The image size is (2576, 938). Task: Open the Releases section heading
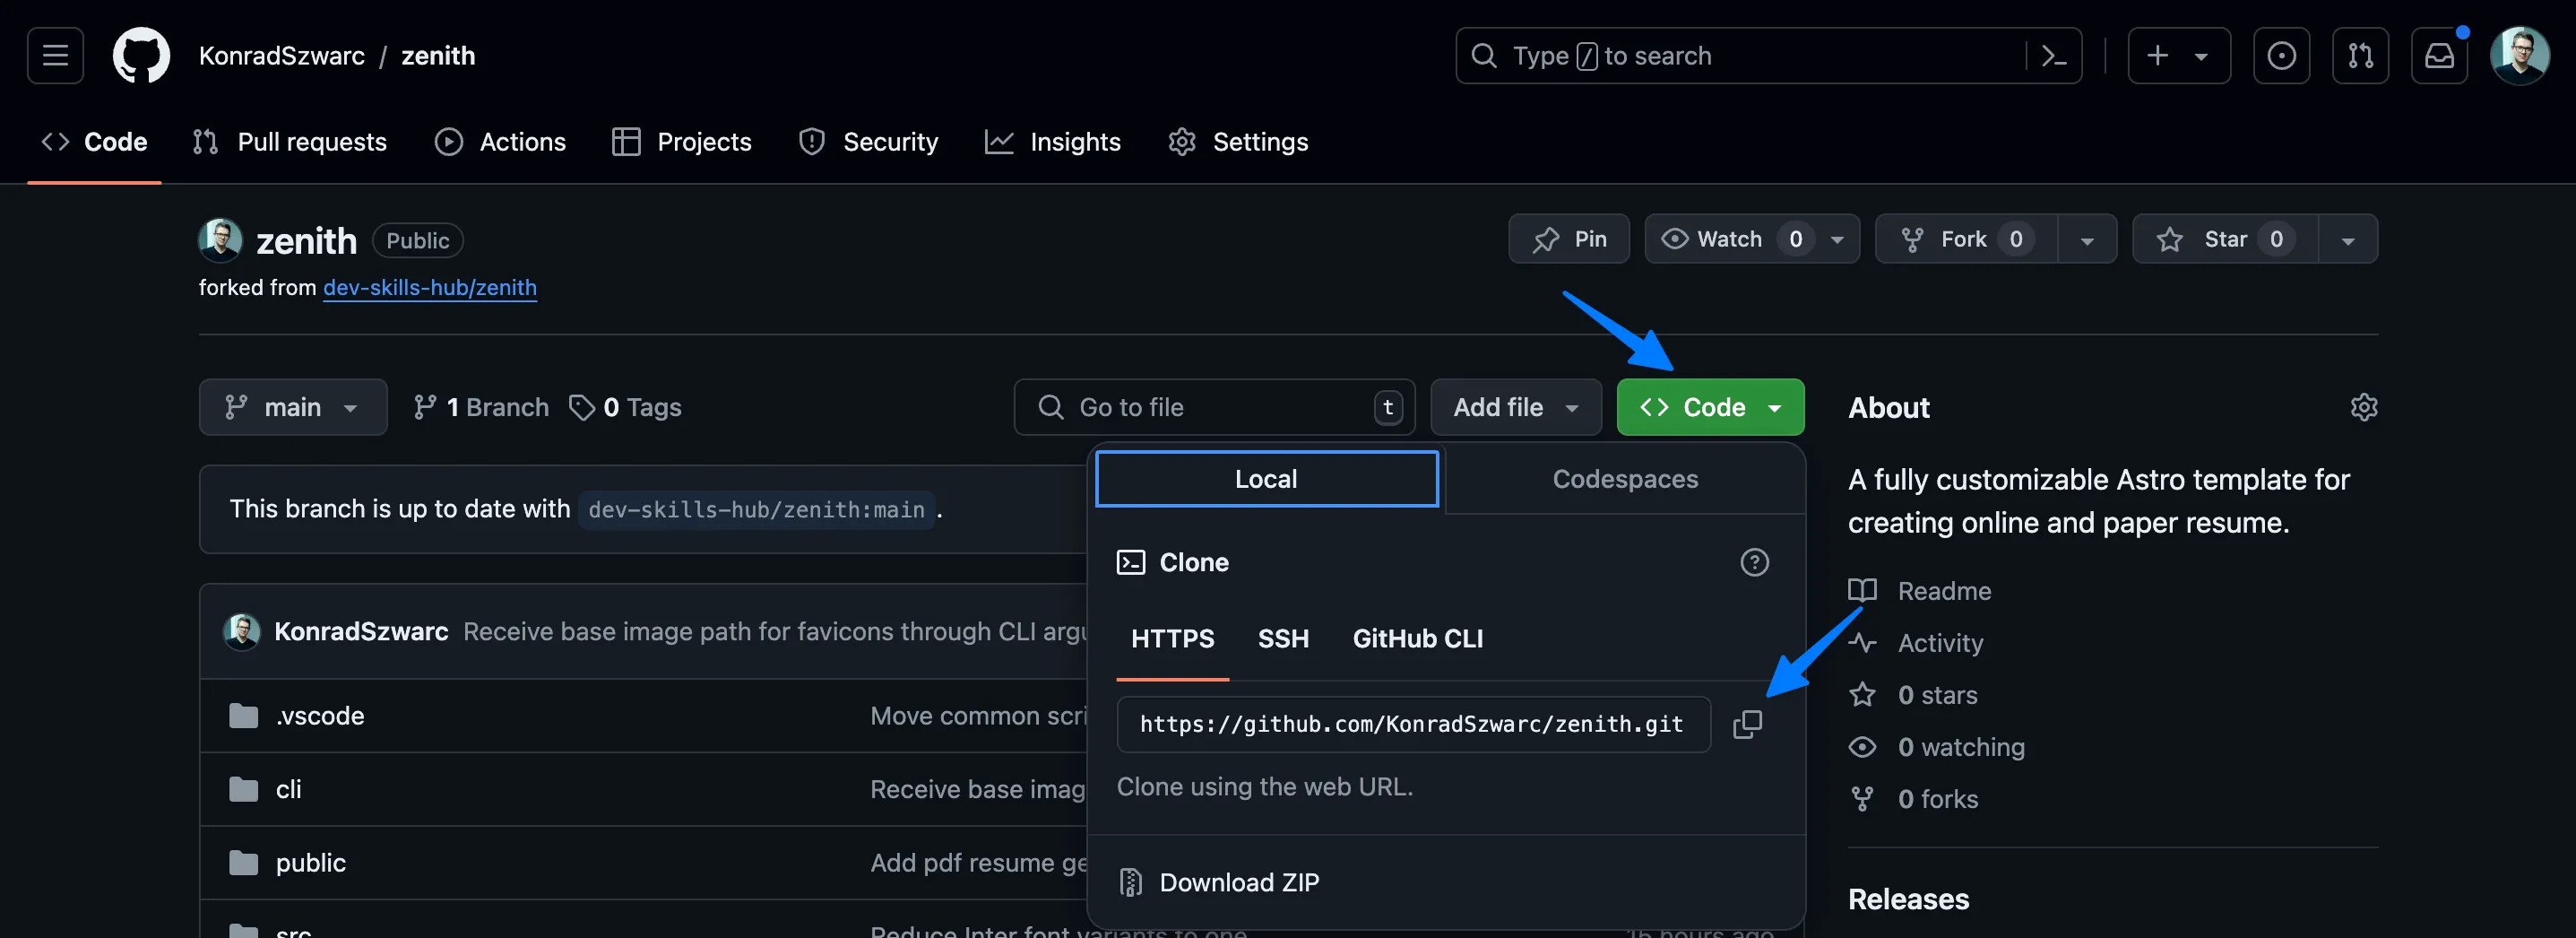(1908, 899)
